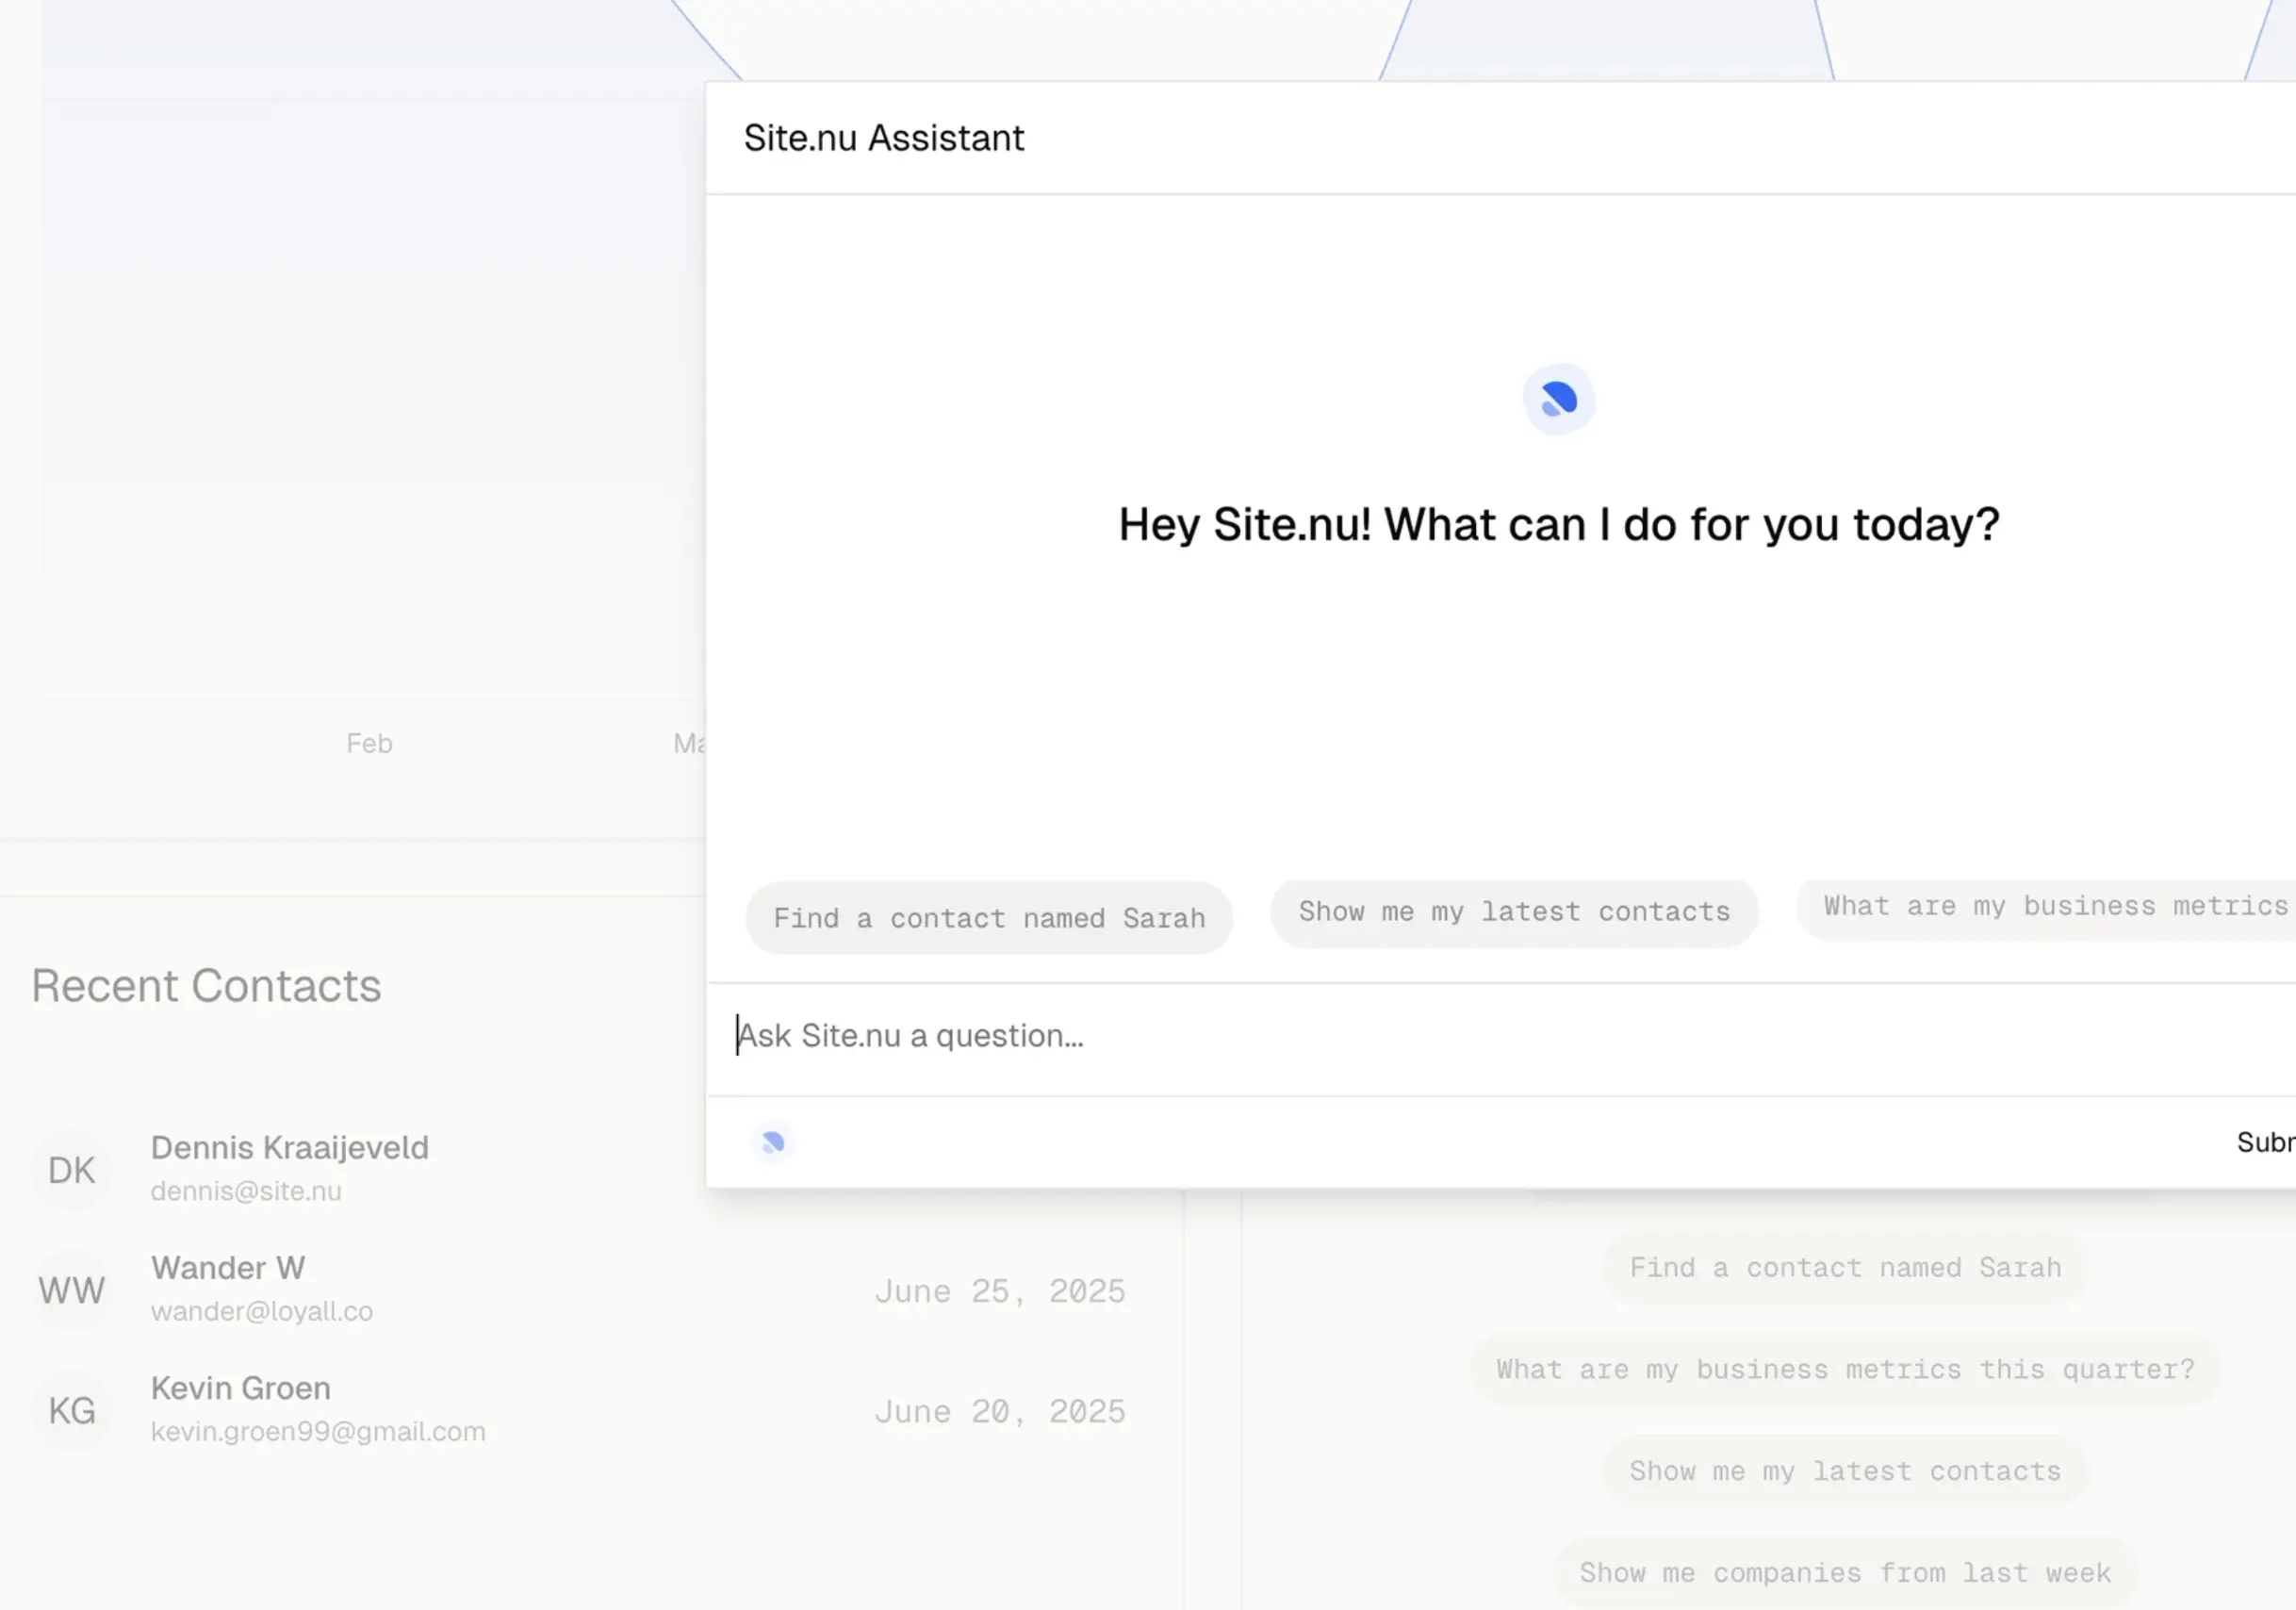Select 'Show me my latest contacts' chip in assistant

point(1513,912)
